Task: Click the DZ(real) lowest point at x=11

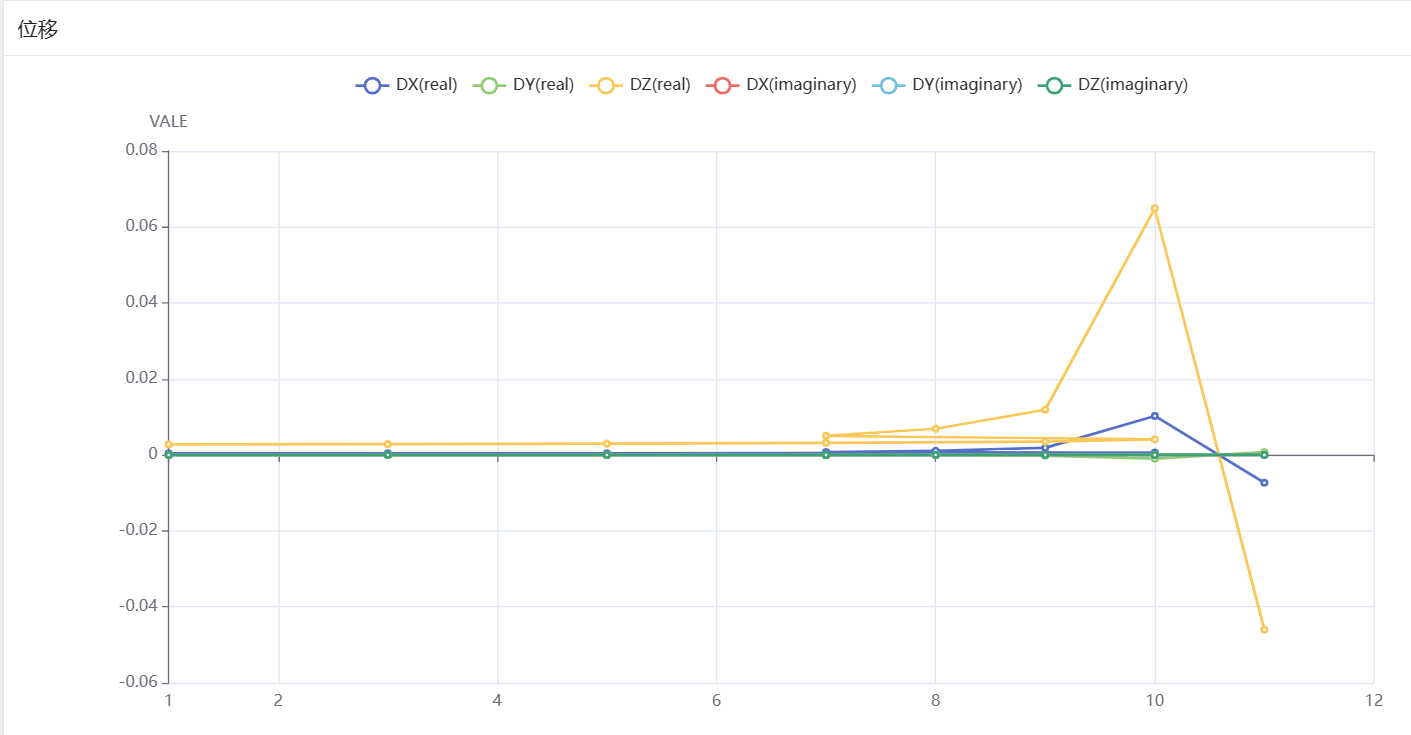Action: point(1264,629)
